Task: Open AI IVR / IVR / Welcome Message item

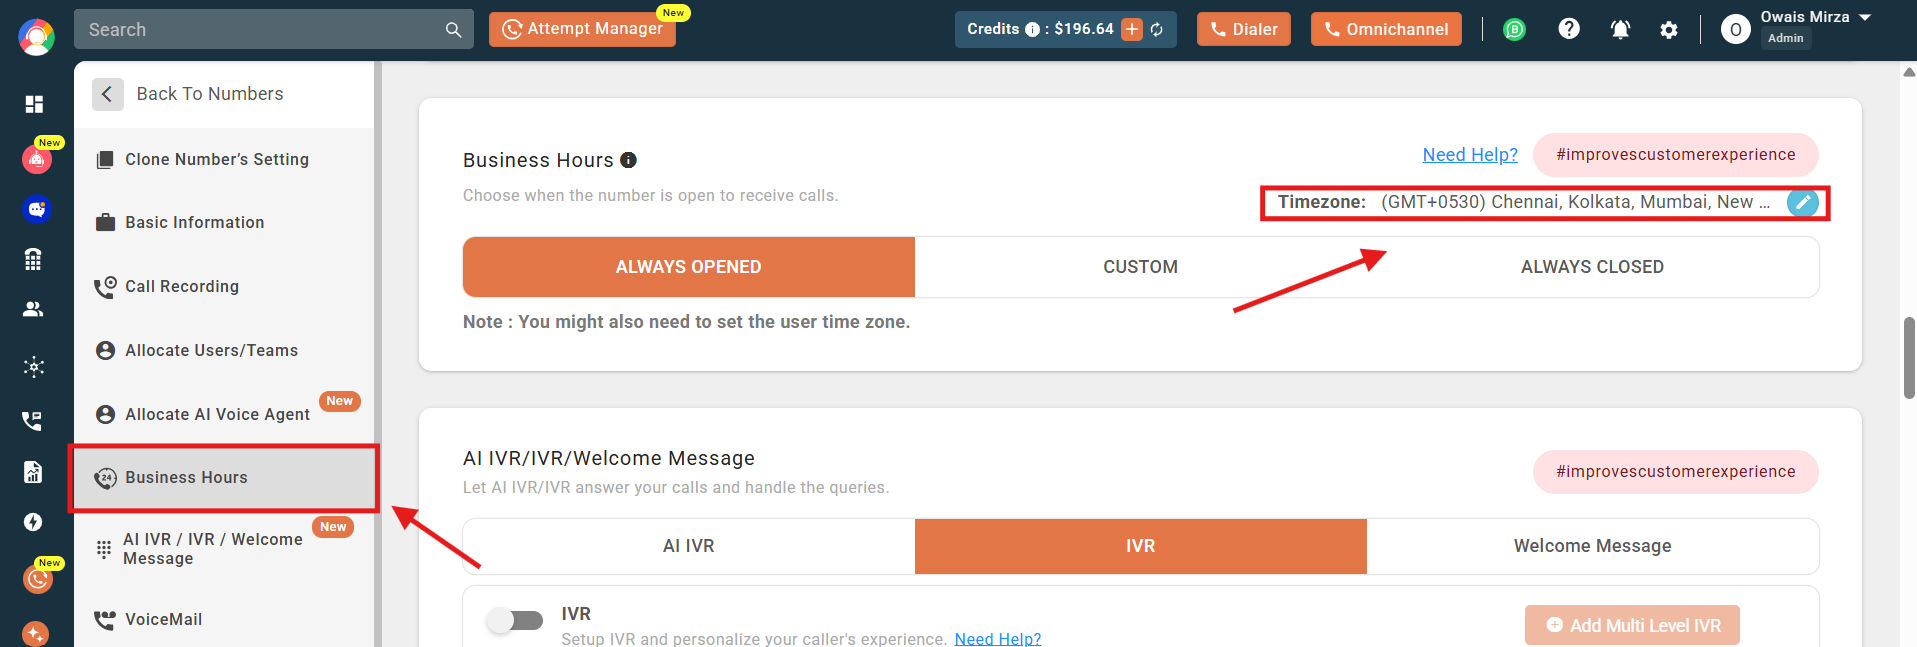Action: point(225,549)
